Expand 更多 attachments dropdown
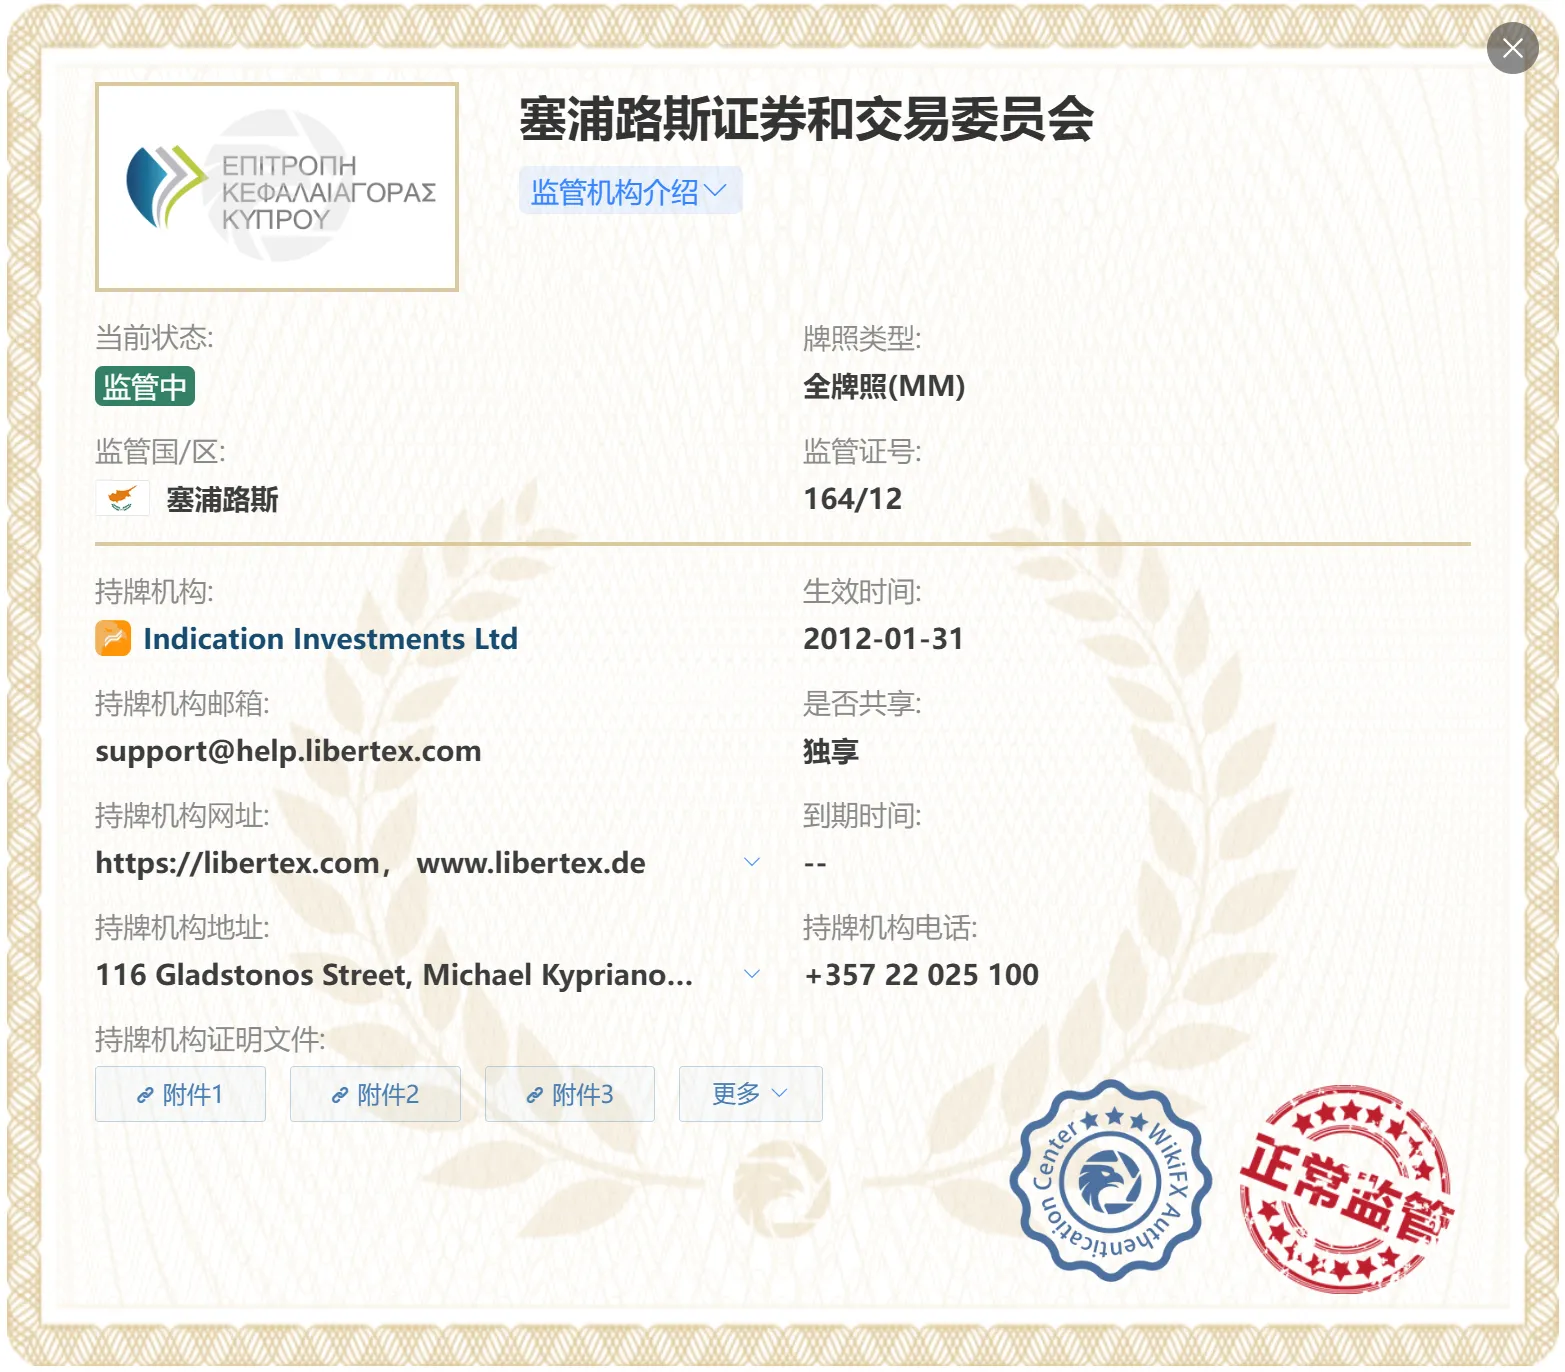 (x=751, y=1094)
